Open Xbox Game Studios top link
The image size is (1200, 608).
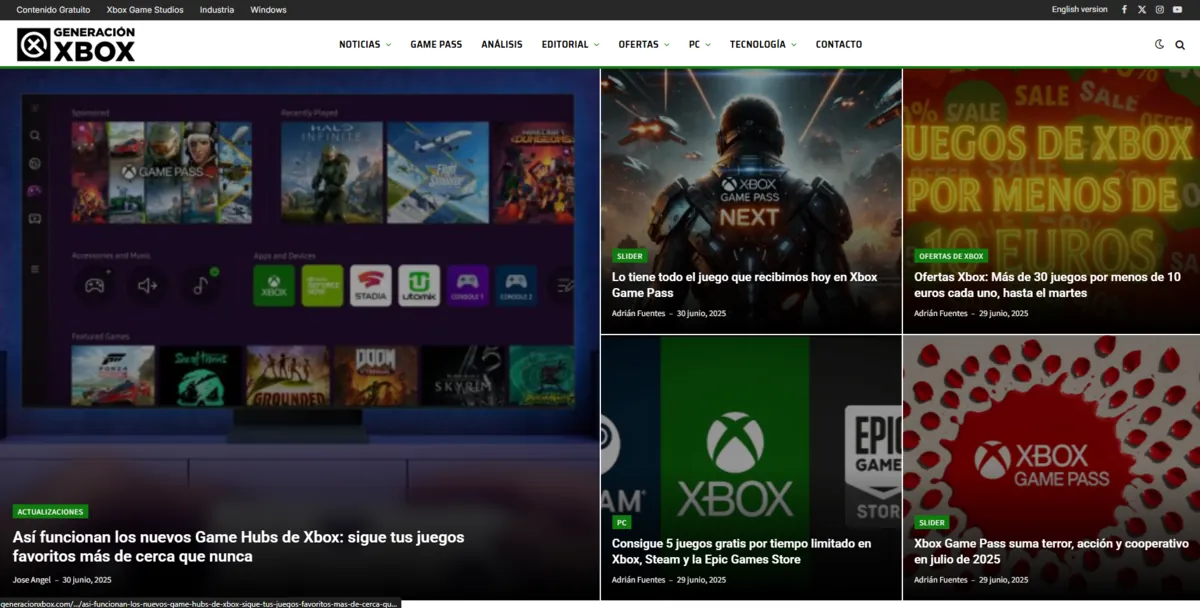145,9
